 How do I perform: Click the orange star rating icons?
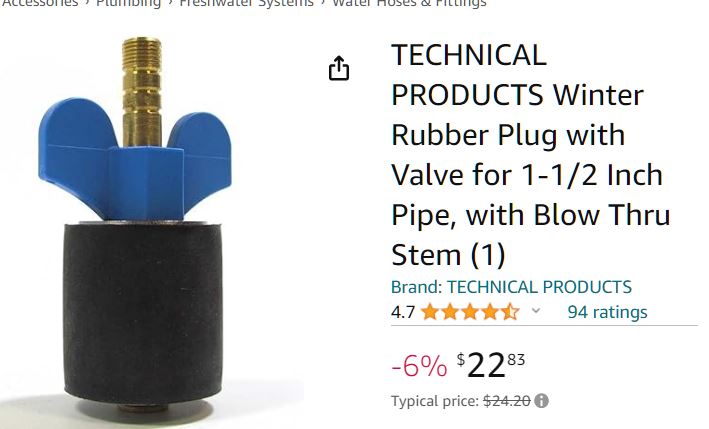point(470,312)
